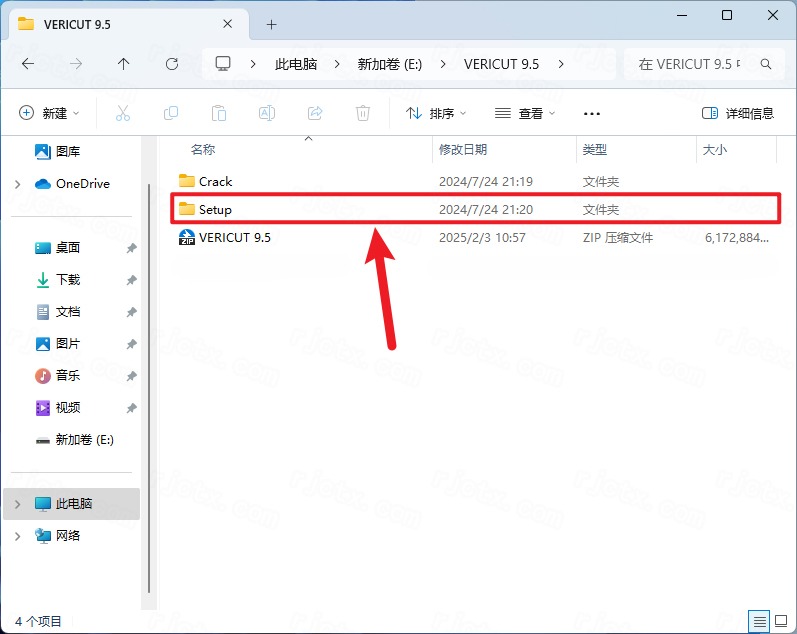Click the computer icon in address bar

(x=223, y=64)
